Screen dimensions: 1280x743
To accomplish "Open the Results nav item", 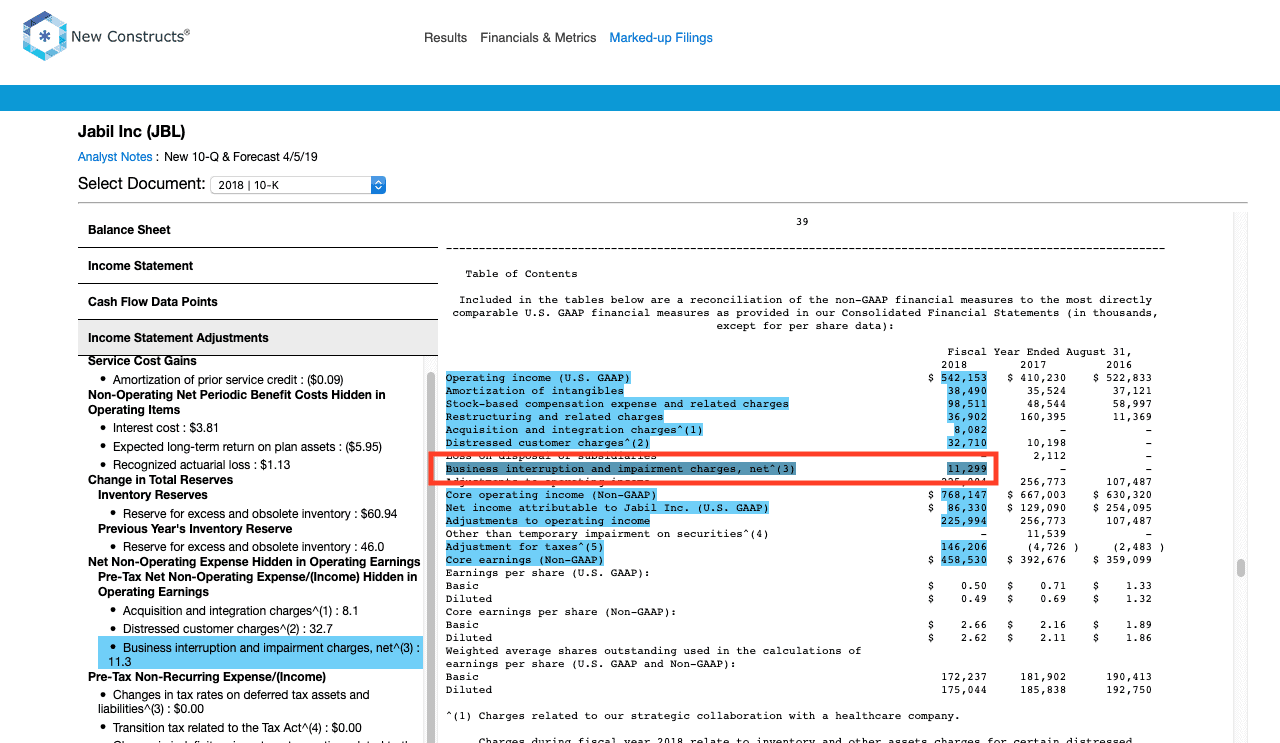I will tap(445, 38).
